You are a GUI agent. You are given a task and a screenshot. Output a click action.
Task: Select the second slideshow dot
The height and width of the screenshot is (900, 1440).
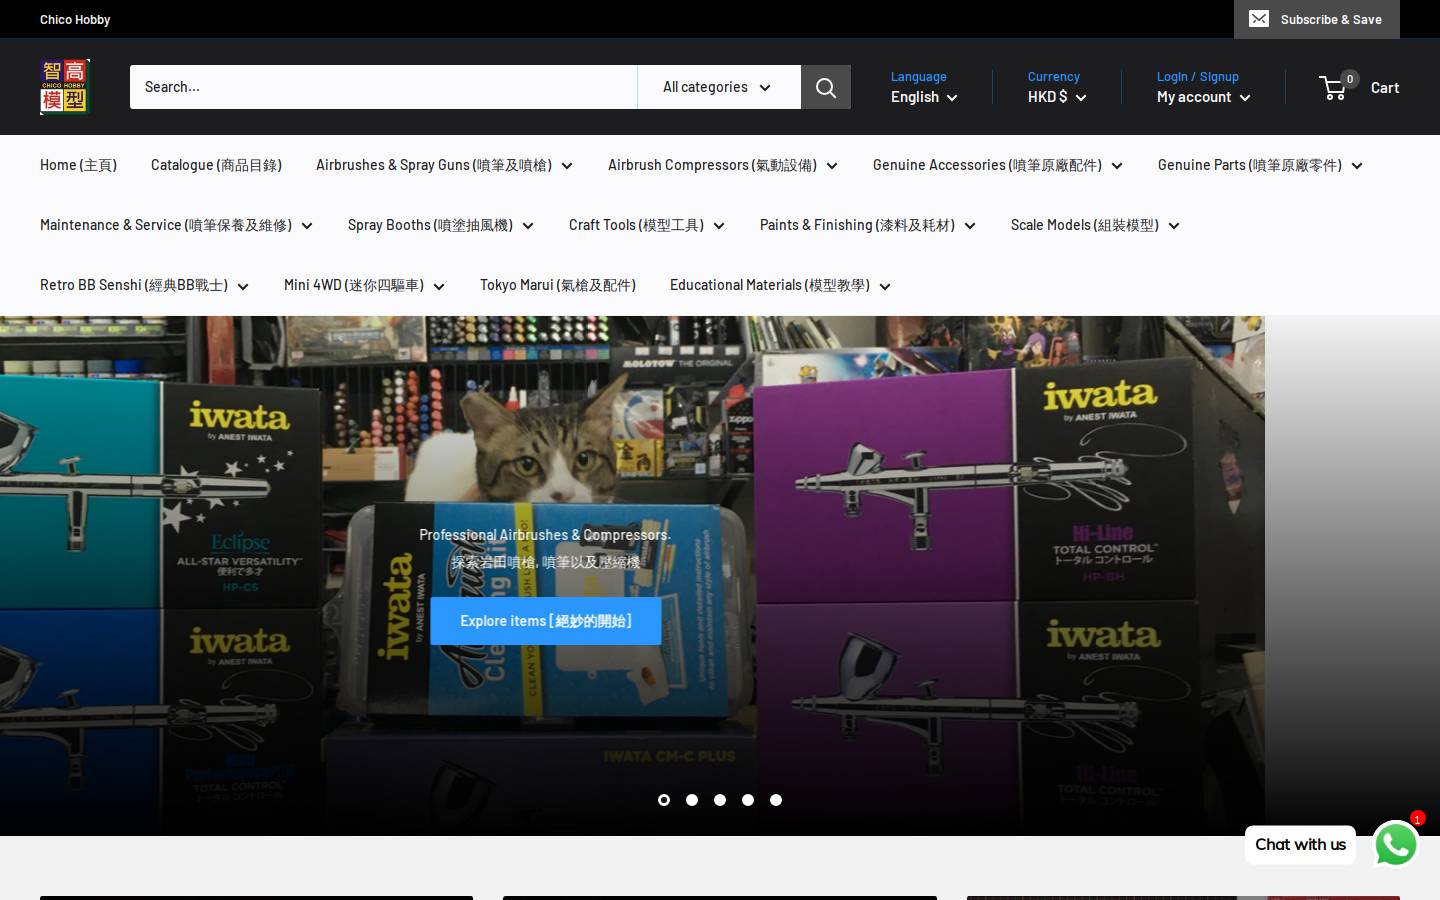click(x=692, y=800)
